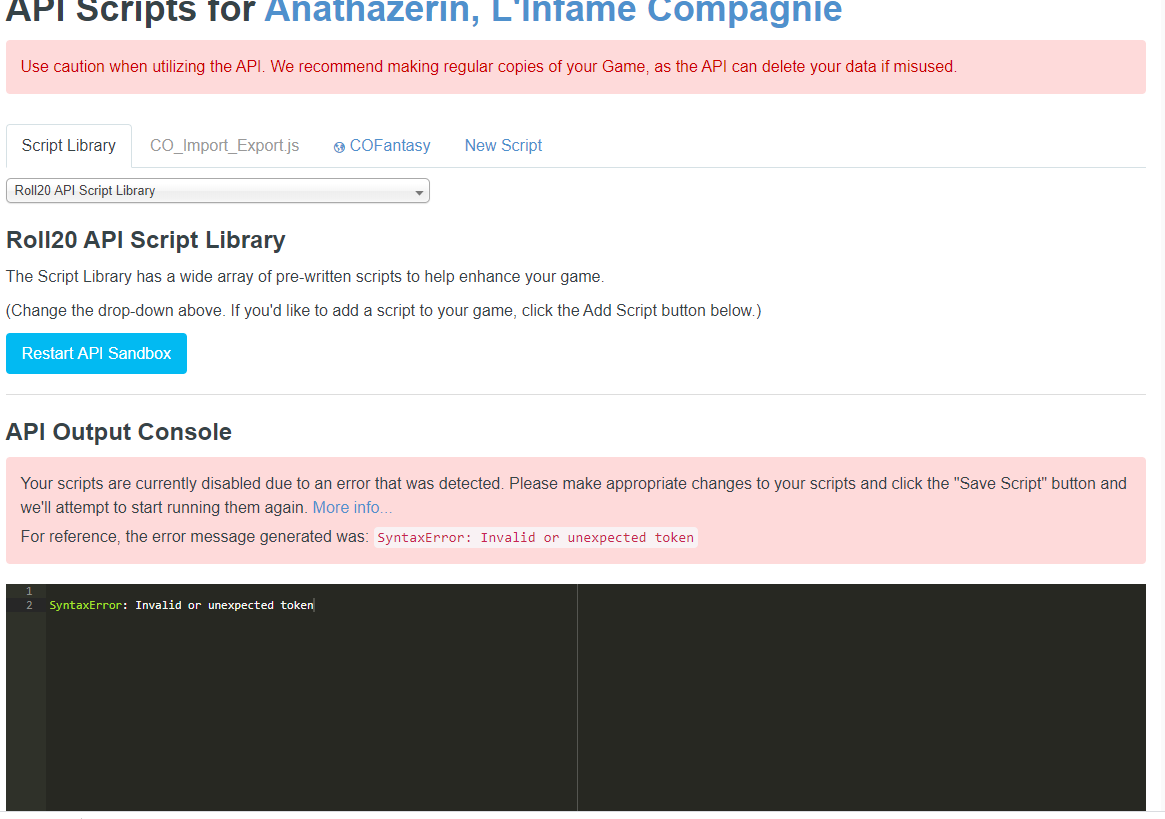Open the COFantasy script tab
The image size is (1165, 819).
coord(389,146)
